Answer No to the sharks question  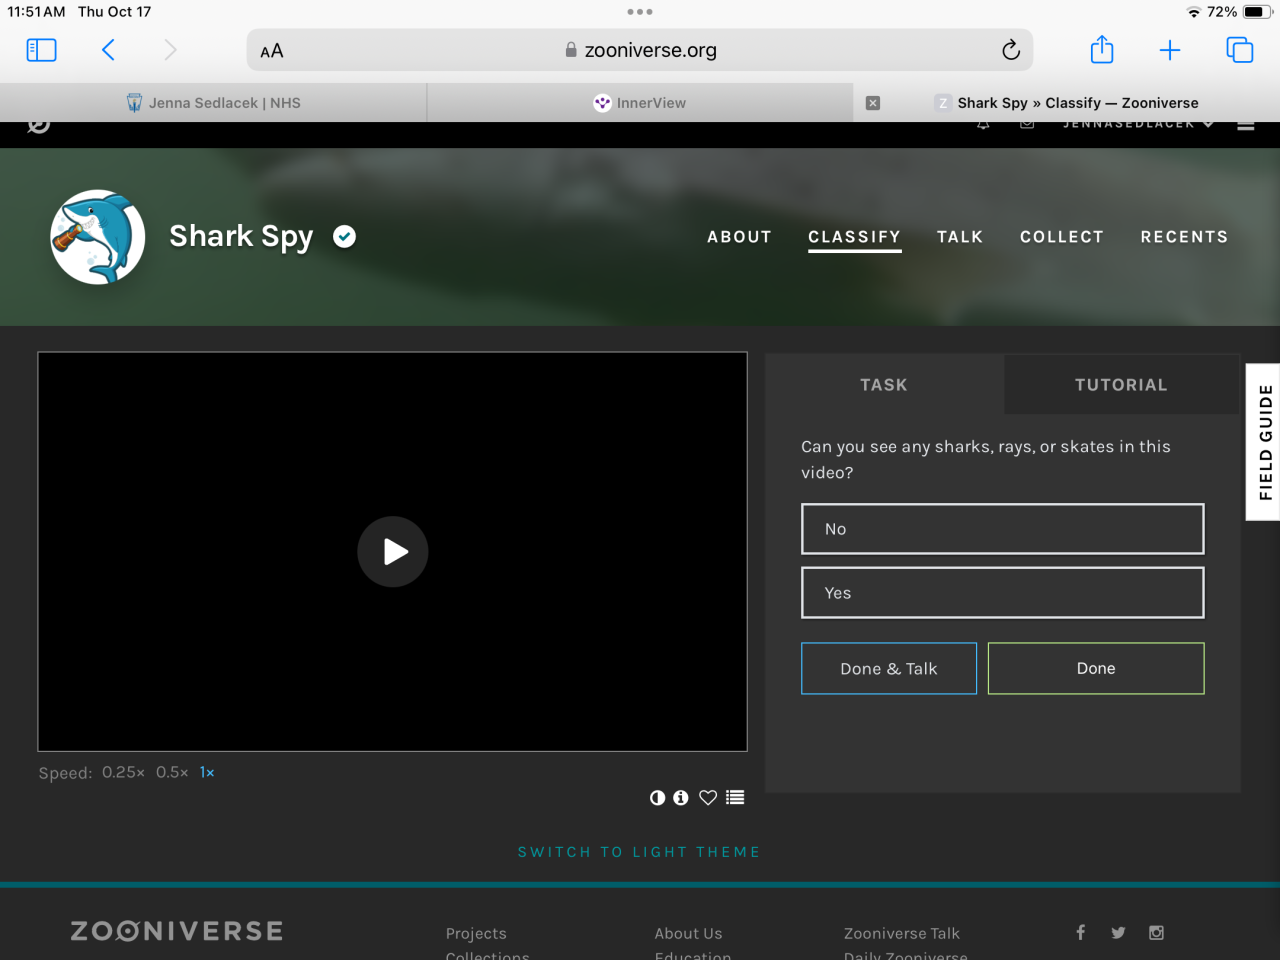1003,529
